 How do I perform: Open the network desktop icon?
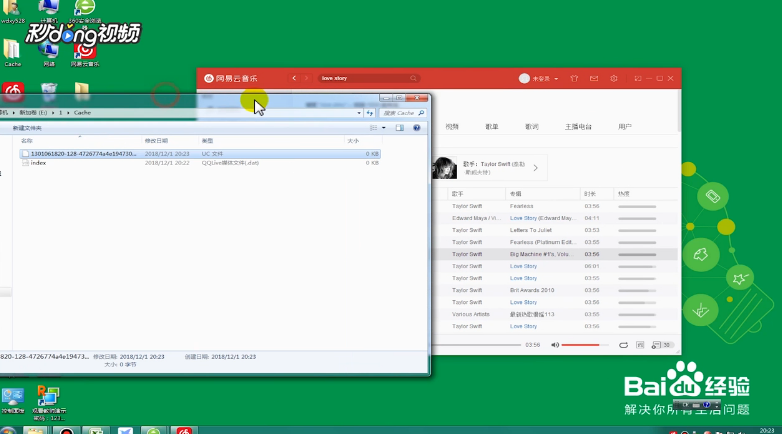tap(48, 54)
